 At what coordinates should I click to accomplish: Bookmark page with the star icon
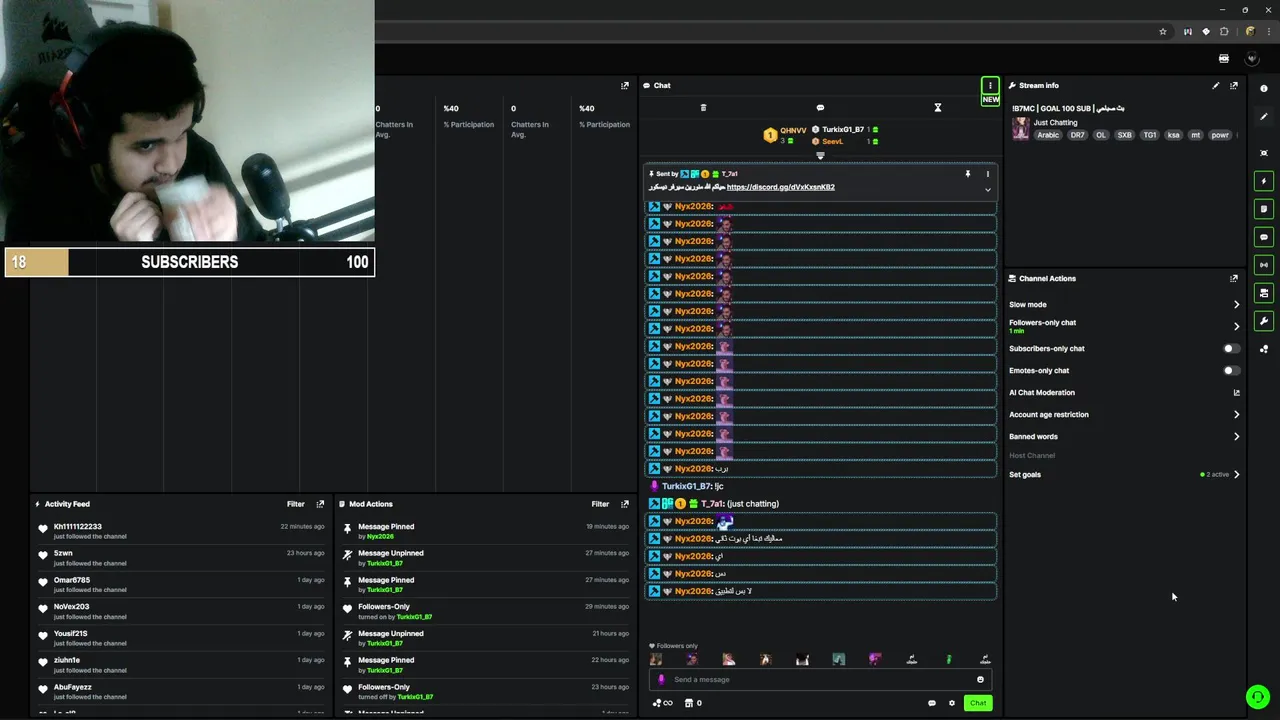(x=1162, y=32)
